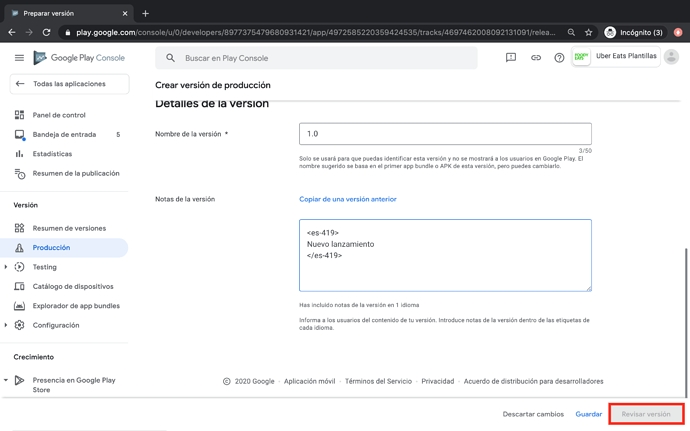Click the search magnifier icon in Play Console

170,58
